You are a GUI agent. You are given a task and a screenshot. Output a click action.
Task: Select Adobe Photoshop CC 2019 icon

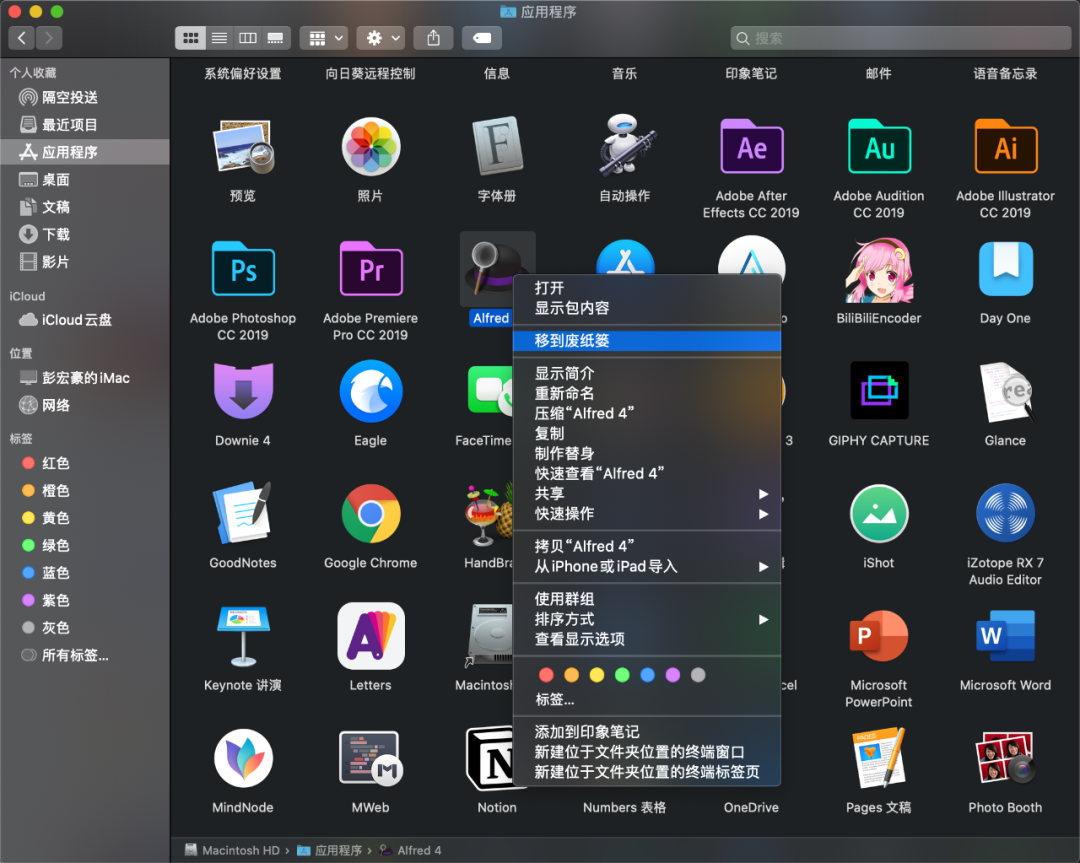pyautogui.click(x=243, y=269)
